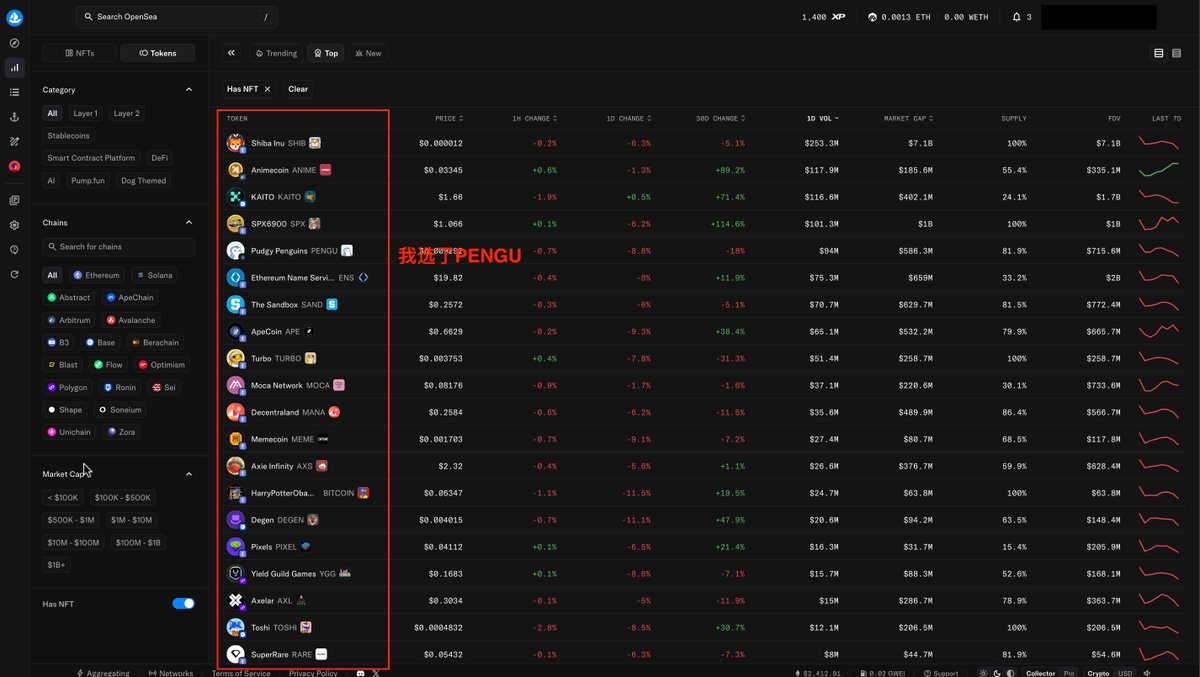Viewport: 1200px width, 677px height.
Task: Select Collector mode in footer
Action: 1040,673
